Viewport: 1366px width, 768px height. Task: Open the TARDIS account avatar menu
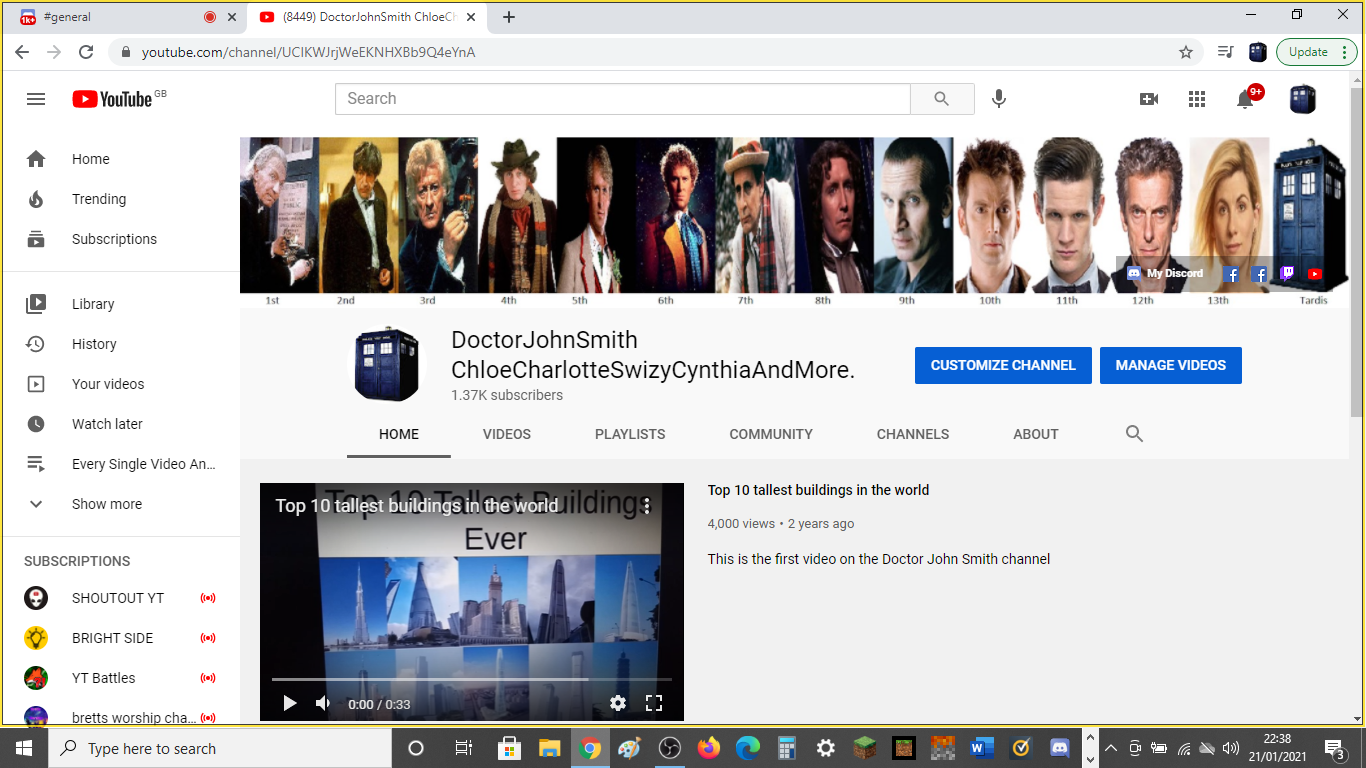click(x=1303, y=99)
